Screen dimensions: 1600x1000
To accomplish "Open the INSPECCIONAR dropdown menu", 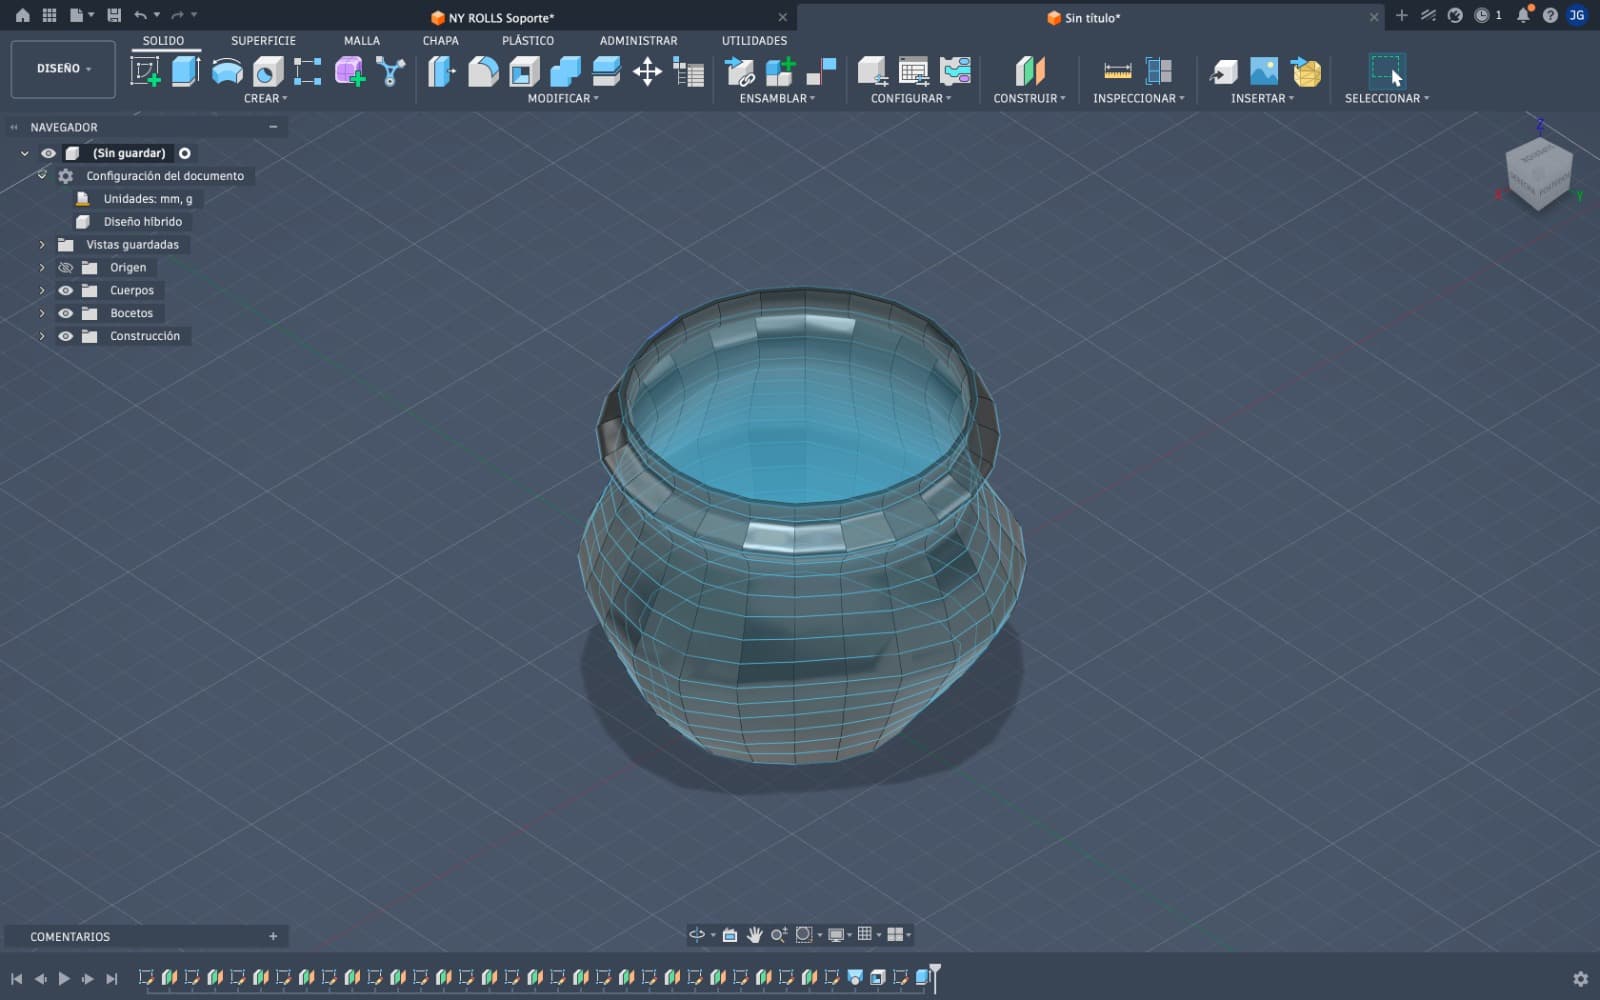I will pyautogui.click(x=1138, y=98).
